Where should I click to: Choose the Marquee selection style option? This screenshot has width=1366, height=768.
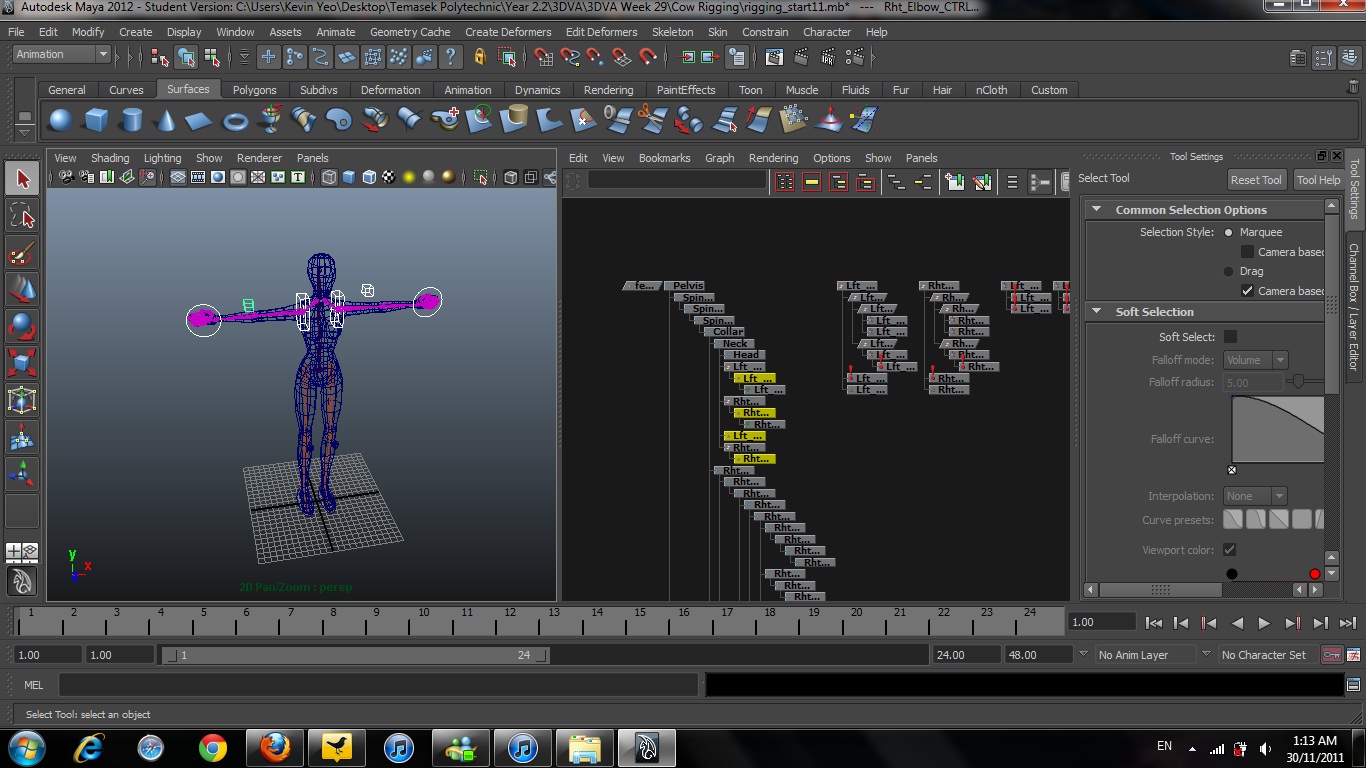tap(1229, 232)
